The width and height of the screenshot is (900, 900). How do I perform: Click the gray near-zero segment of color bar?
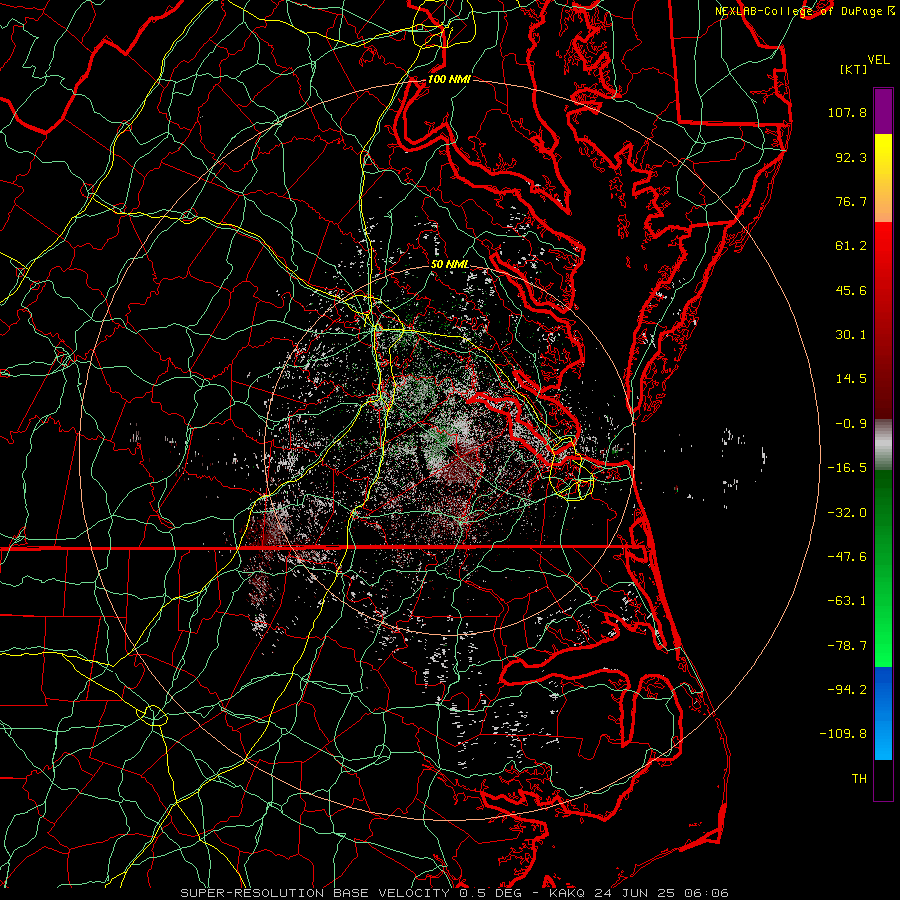883,443
